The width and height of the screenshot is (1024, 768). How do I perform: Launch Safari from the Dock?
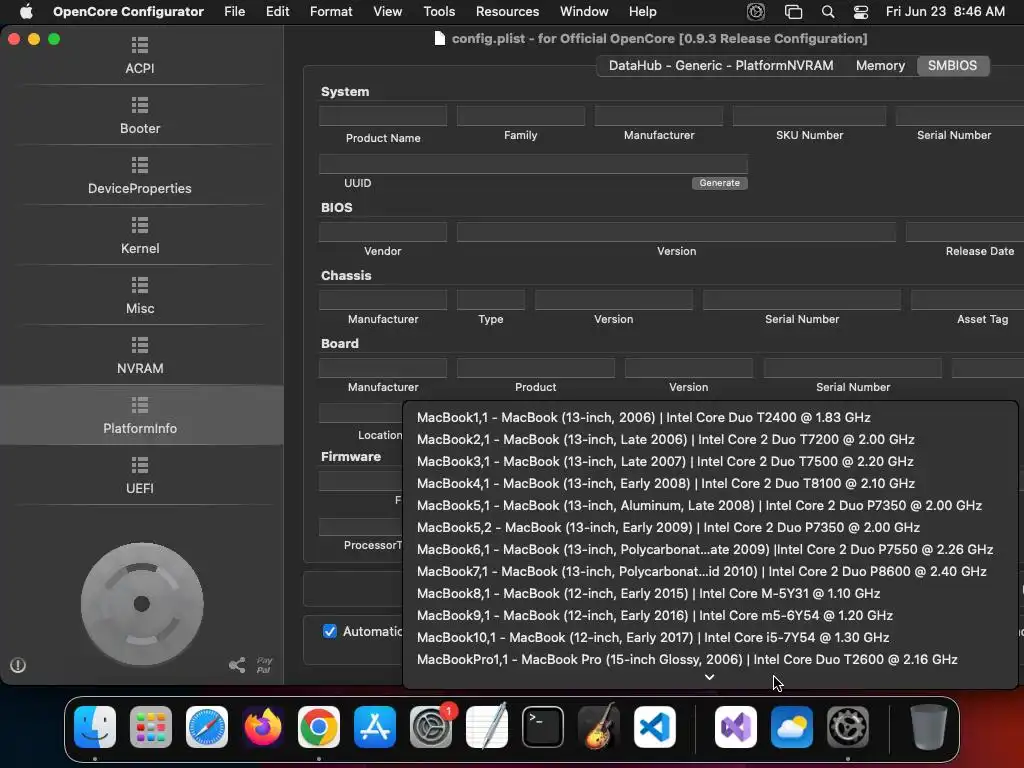pos(207,727)
